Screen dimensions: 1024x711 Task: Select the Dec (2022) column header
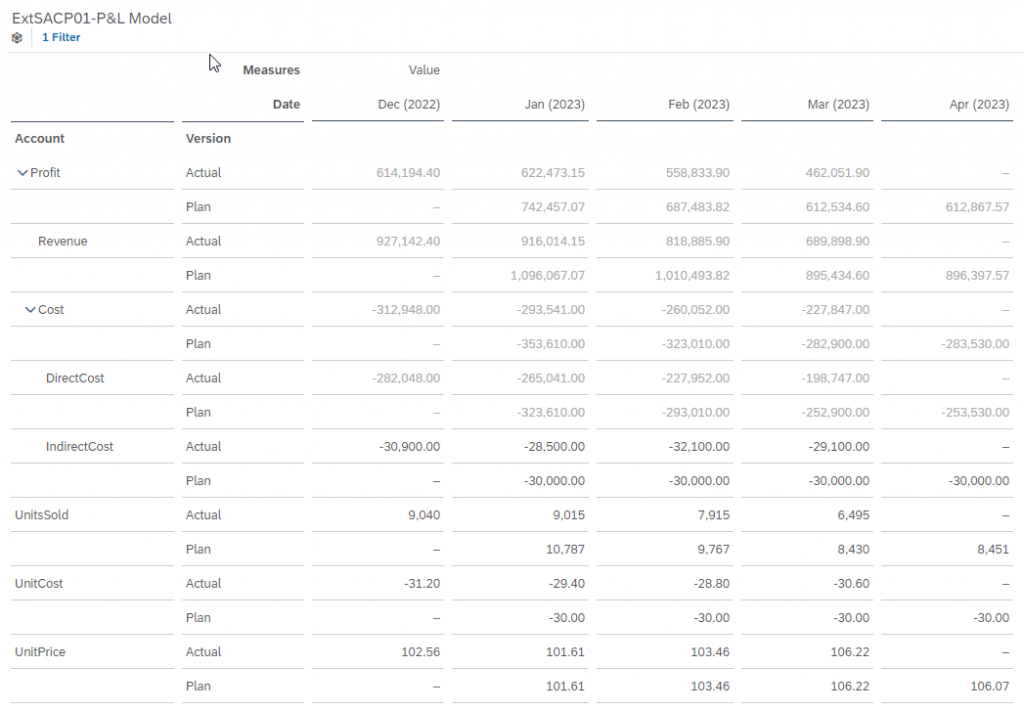[x=409, y=104]
